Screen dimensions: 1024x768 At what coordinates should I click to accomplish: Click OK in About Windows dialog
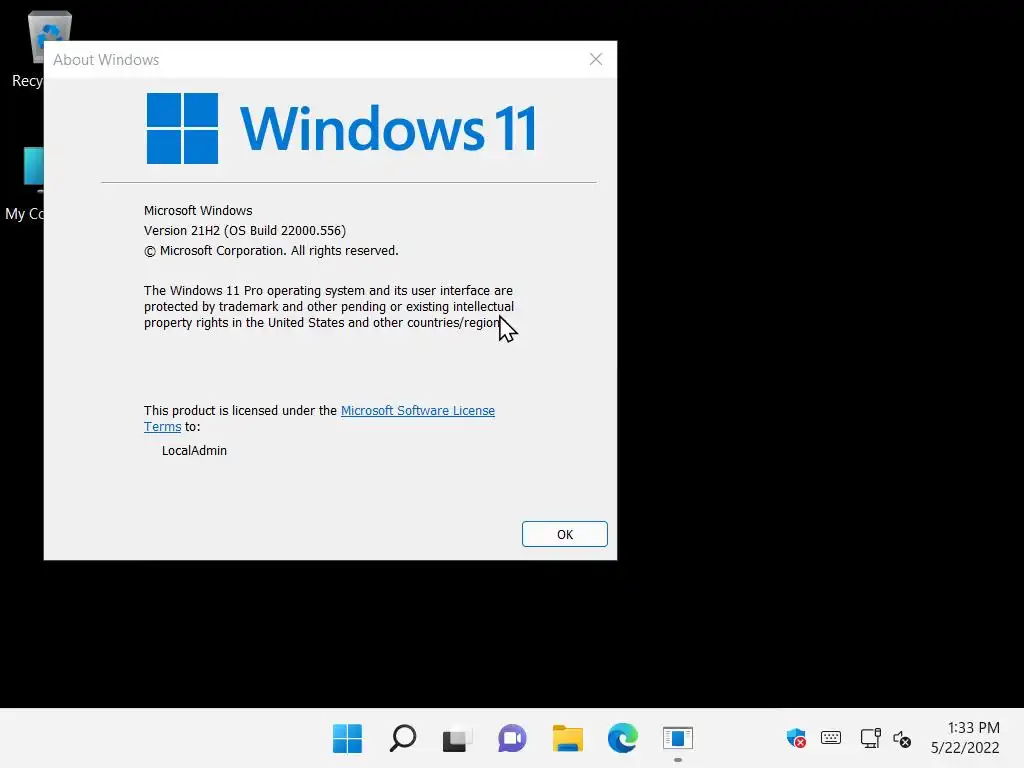point(564,534)
